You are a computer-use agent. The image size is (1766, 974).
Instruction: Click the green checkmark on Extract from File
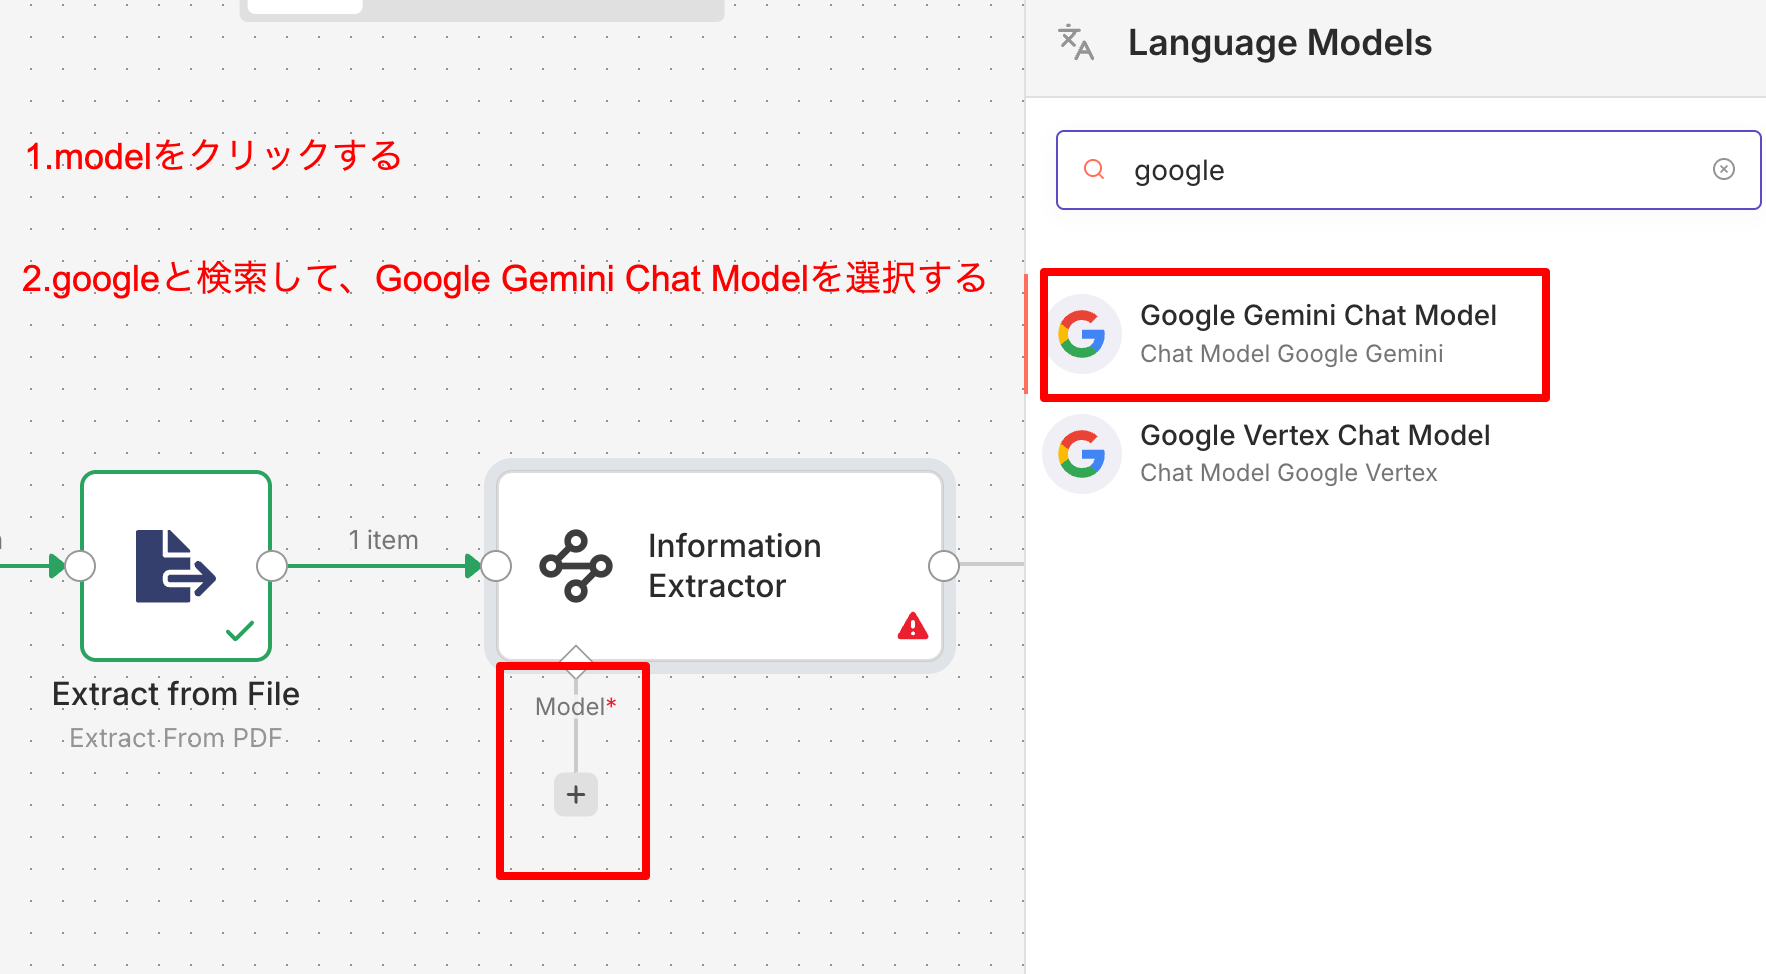pos(240,631)
